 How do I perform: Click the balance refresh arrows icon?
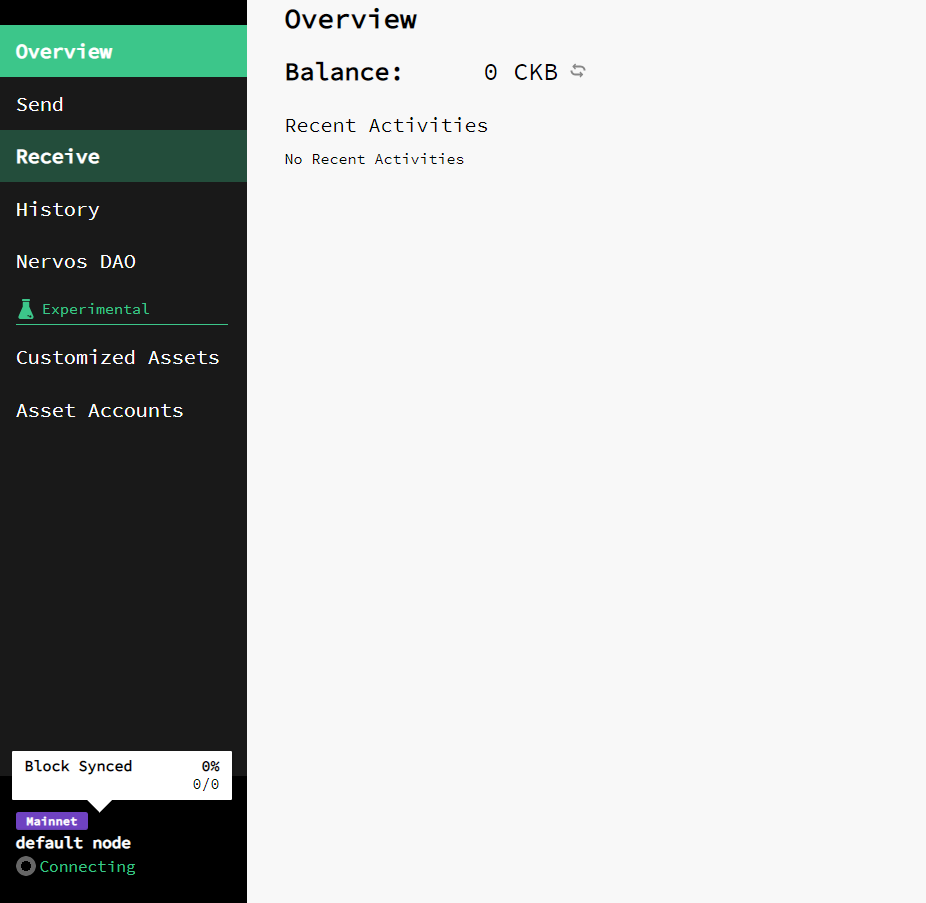578,71
